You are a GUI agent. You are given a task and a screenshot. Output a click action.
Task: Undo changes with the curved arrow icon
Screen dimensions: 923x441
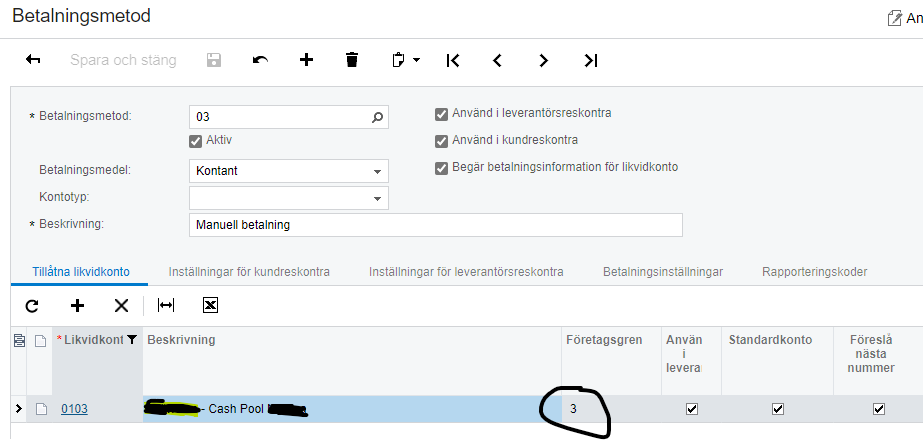click(x=260, y=59)
